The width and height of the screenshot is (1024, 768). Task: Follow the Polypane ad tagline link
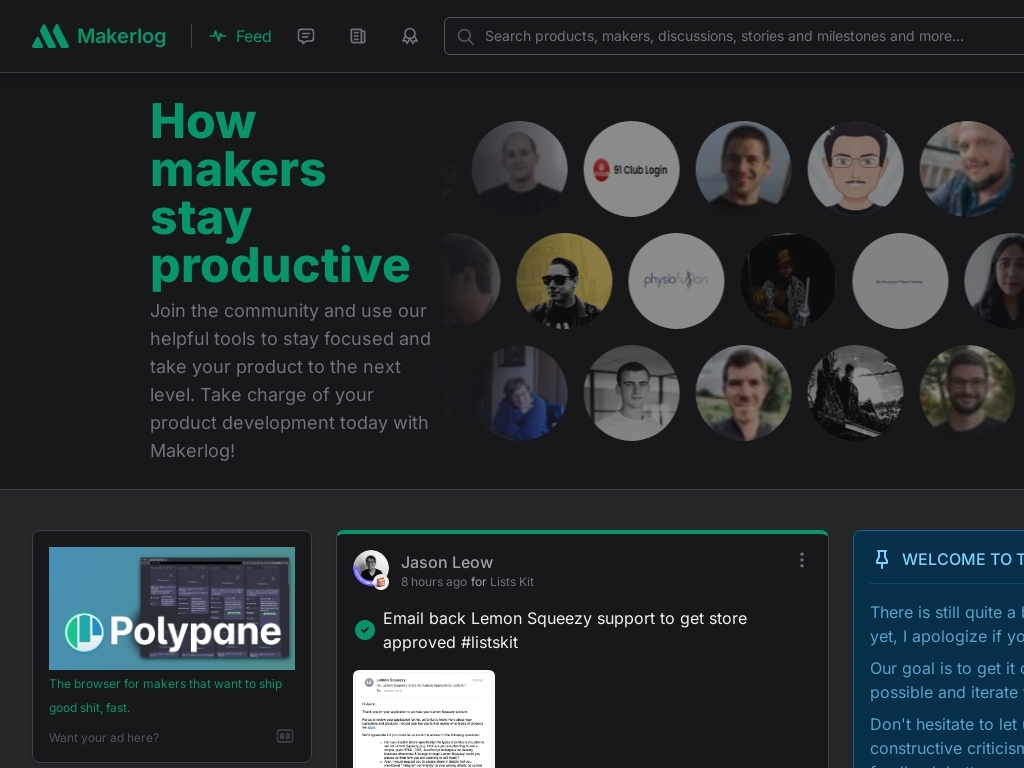coord(165,696)
